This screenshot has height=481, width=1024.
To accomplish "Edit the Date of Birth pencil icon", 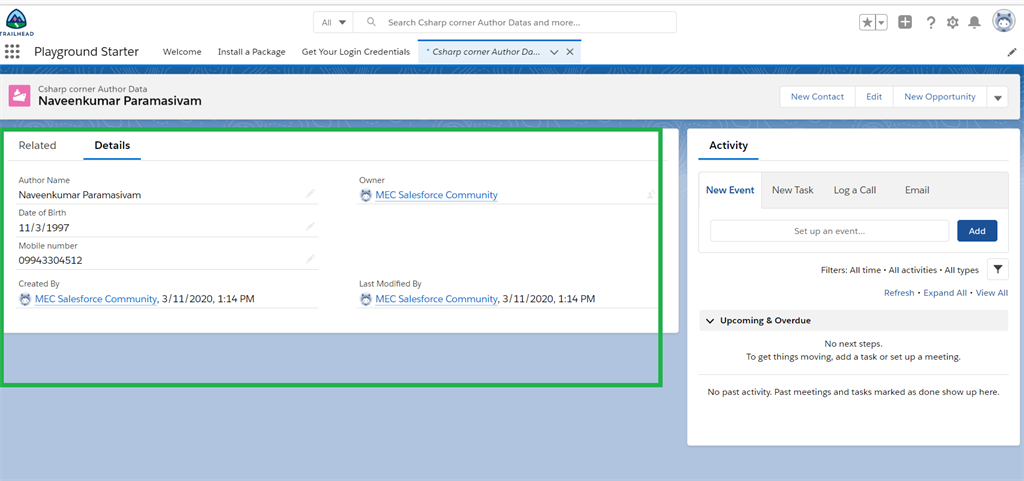I will (310, 226).
